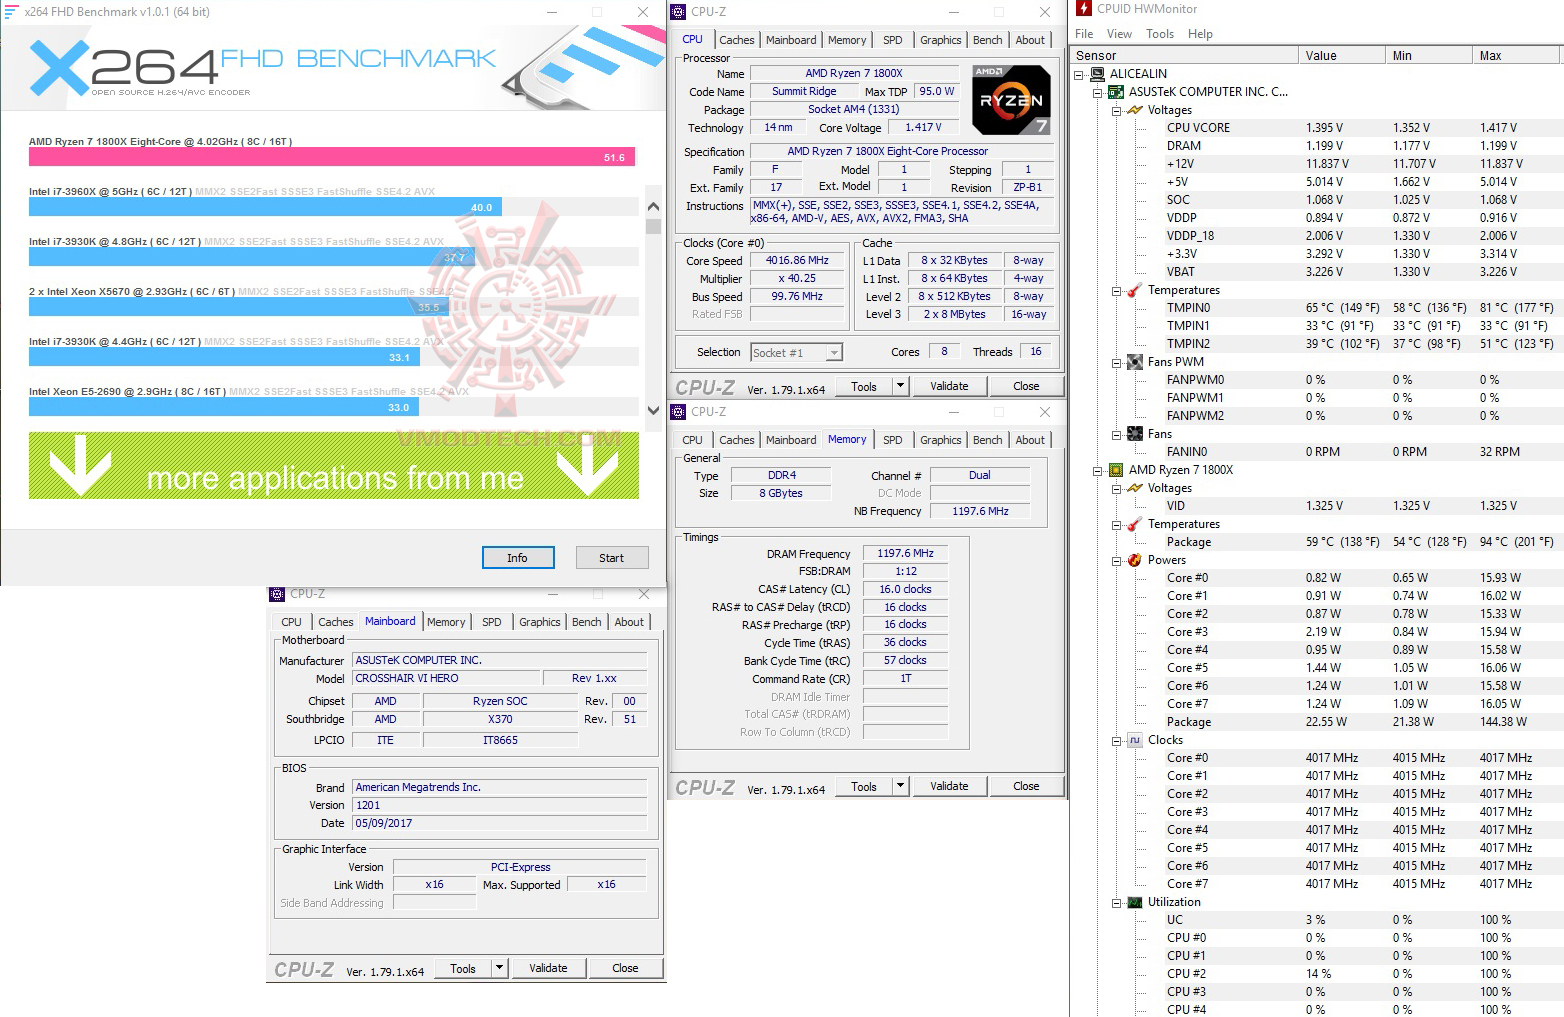
Task: Click the Utilization graph icon
Action: click(x=1135, y=902)
